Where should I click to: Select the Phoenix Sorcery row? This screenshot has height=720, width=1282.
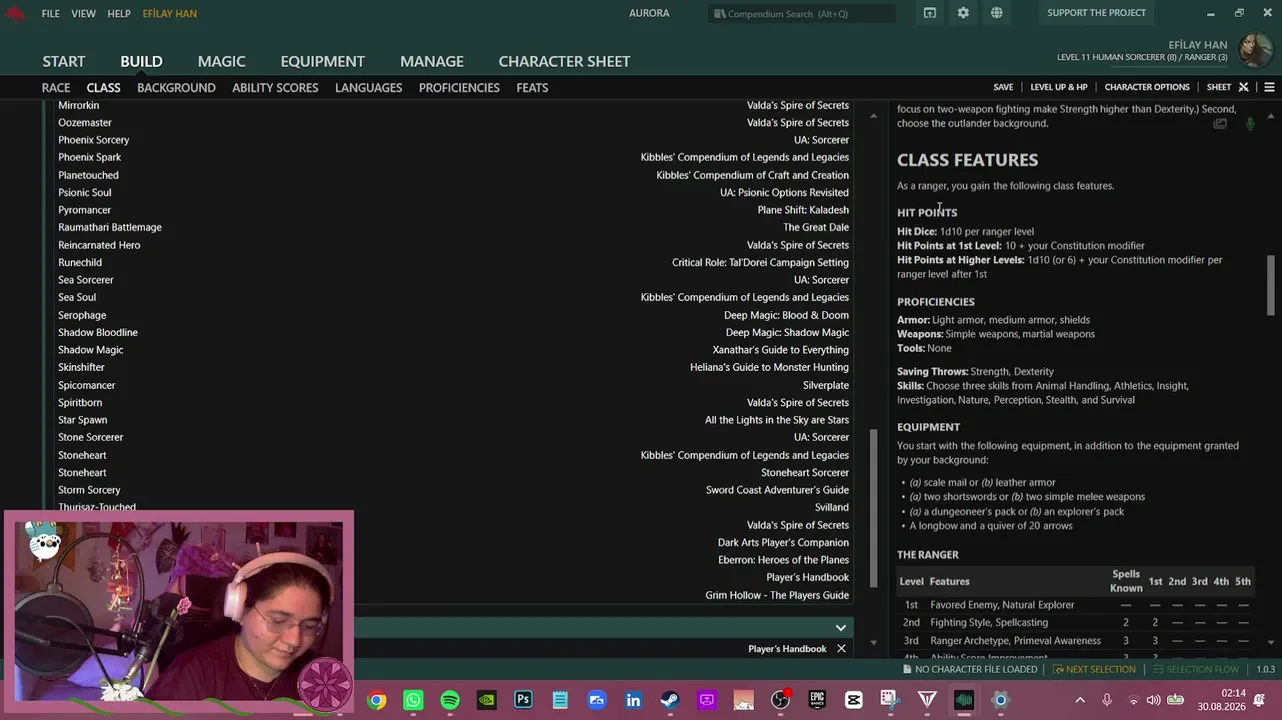(454, 140)
